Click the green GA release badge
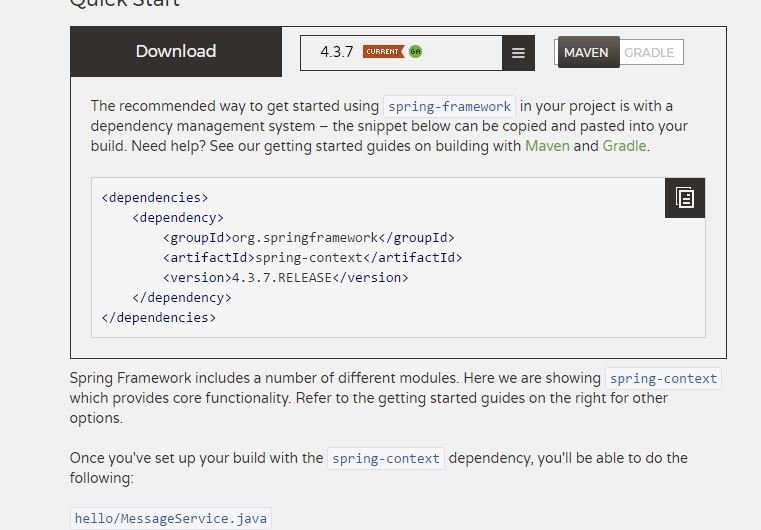This screenshot has height=530, width=761. pyautogui.click(x=415, y=52)
